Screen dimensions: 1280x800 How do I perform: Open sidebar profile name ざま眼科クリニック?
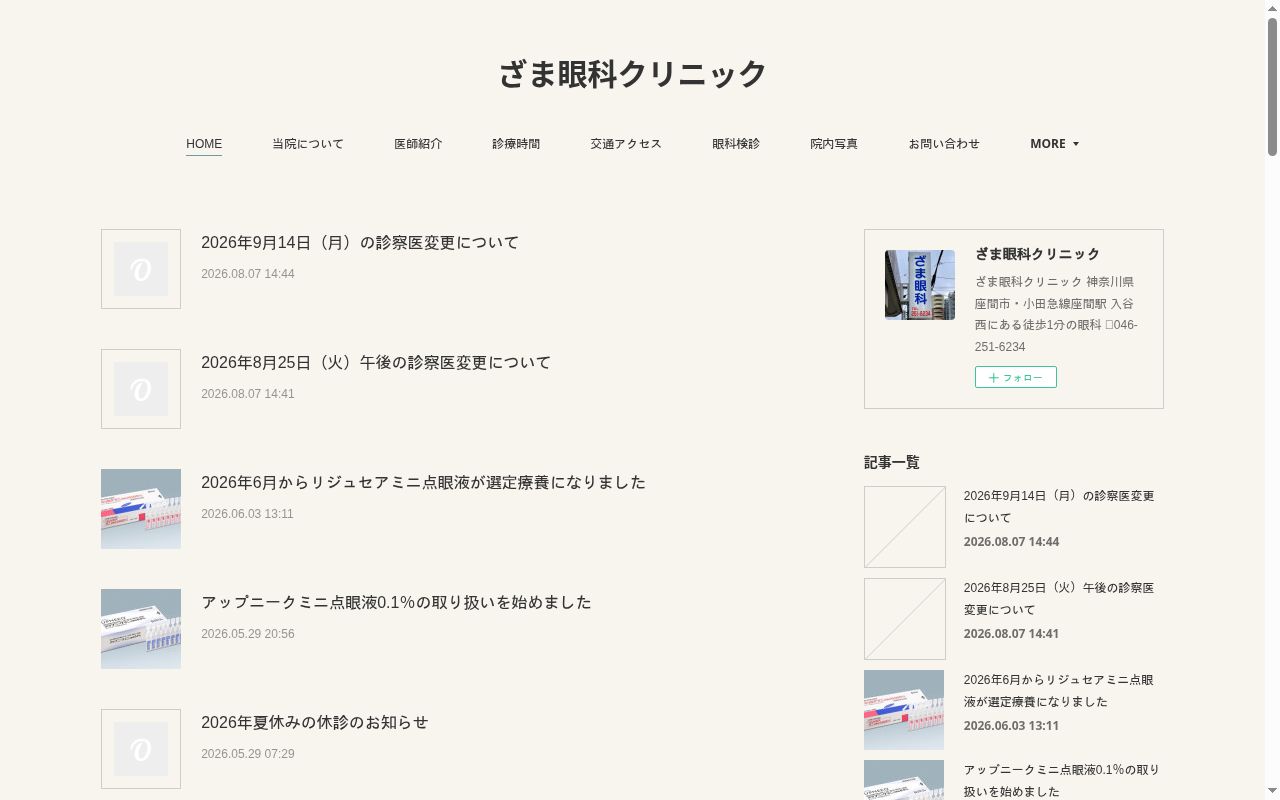[1037, 254]
